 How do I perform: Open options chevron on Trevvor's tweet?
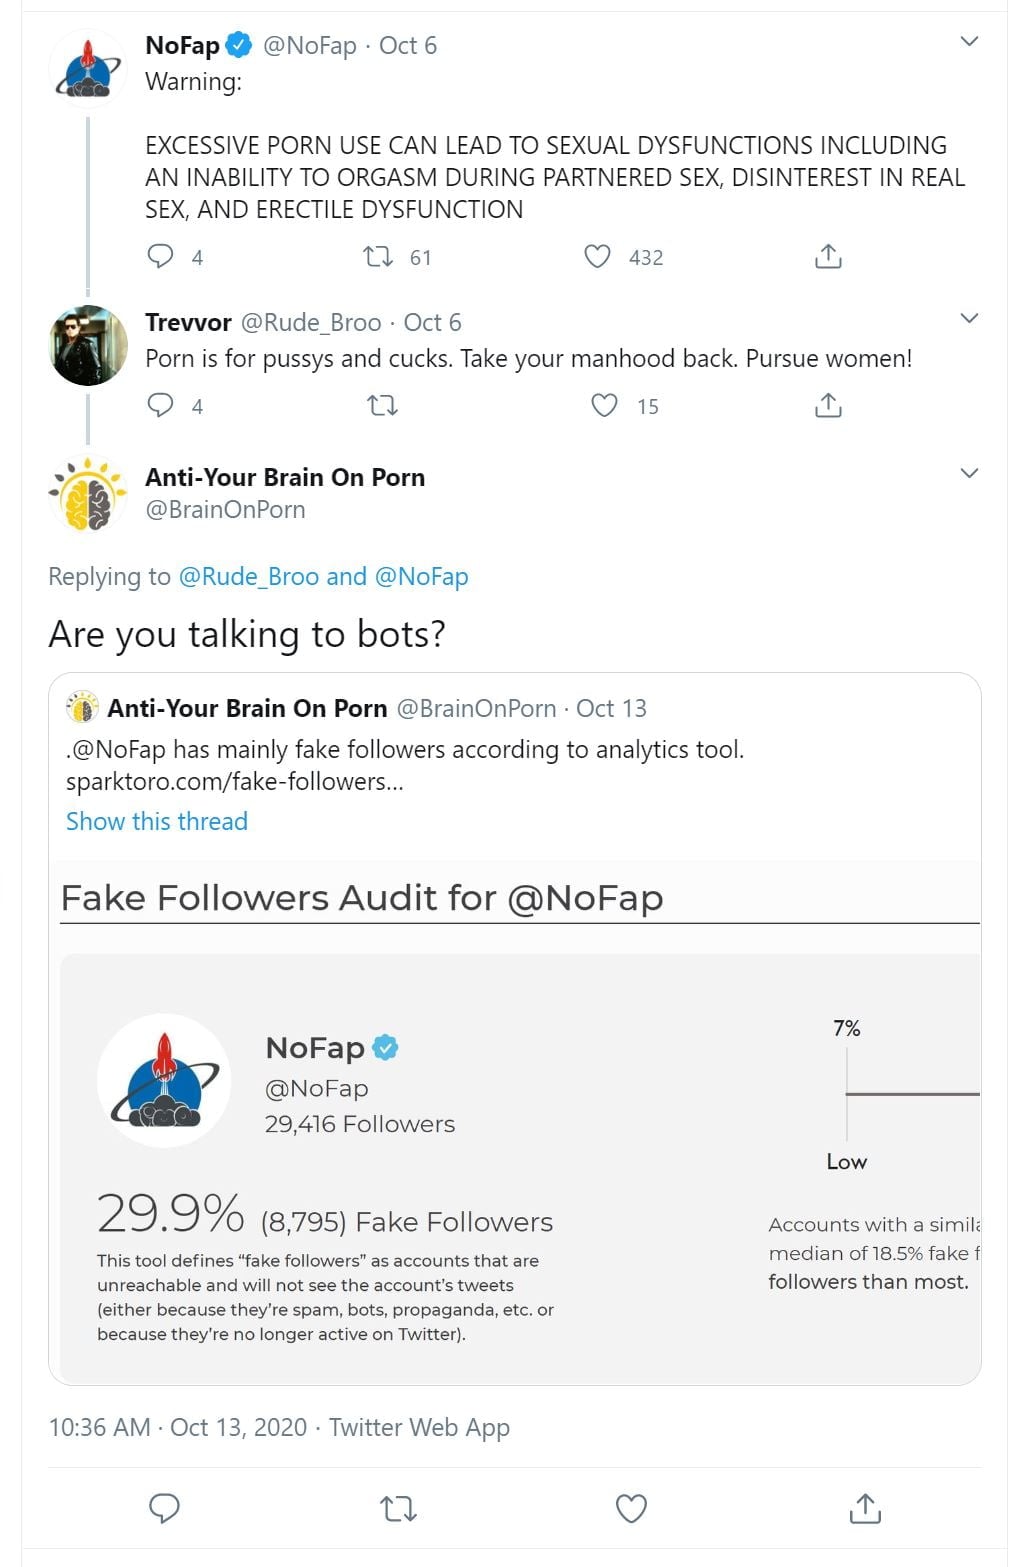pos(969,318)
